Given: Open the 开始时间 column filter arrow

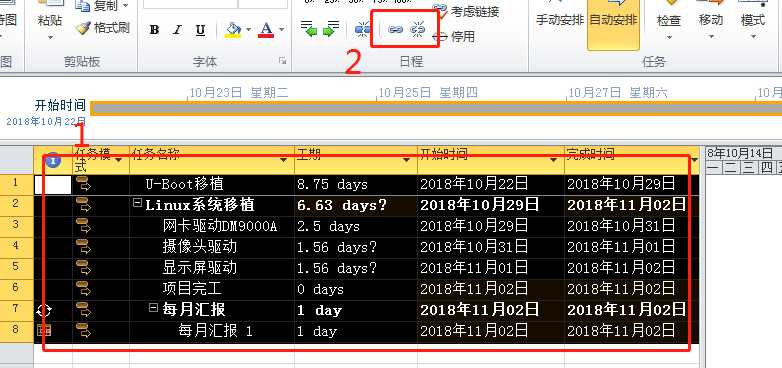Looking at the screenshot, I should [x=554, y=160].
